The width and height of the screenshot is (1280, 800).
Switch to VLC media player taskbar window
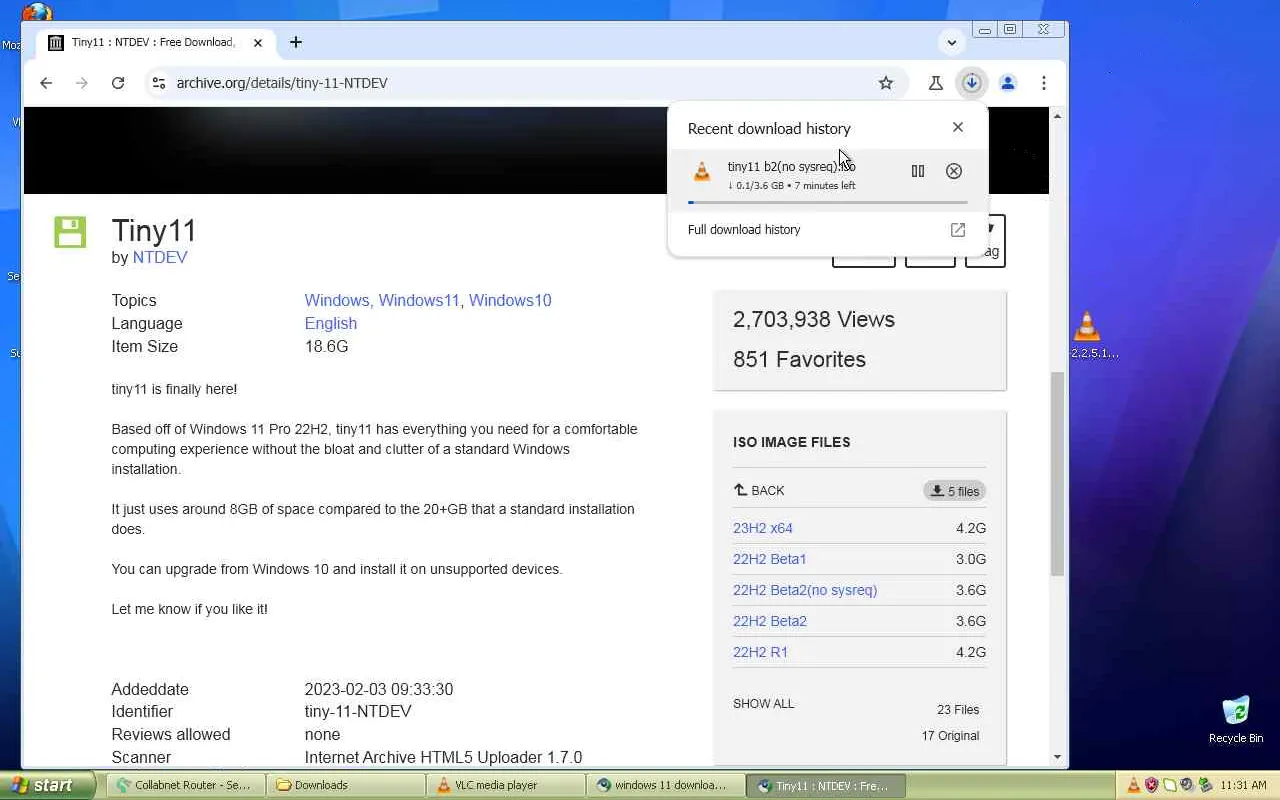505,785
